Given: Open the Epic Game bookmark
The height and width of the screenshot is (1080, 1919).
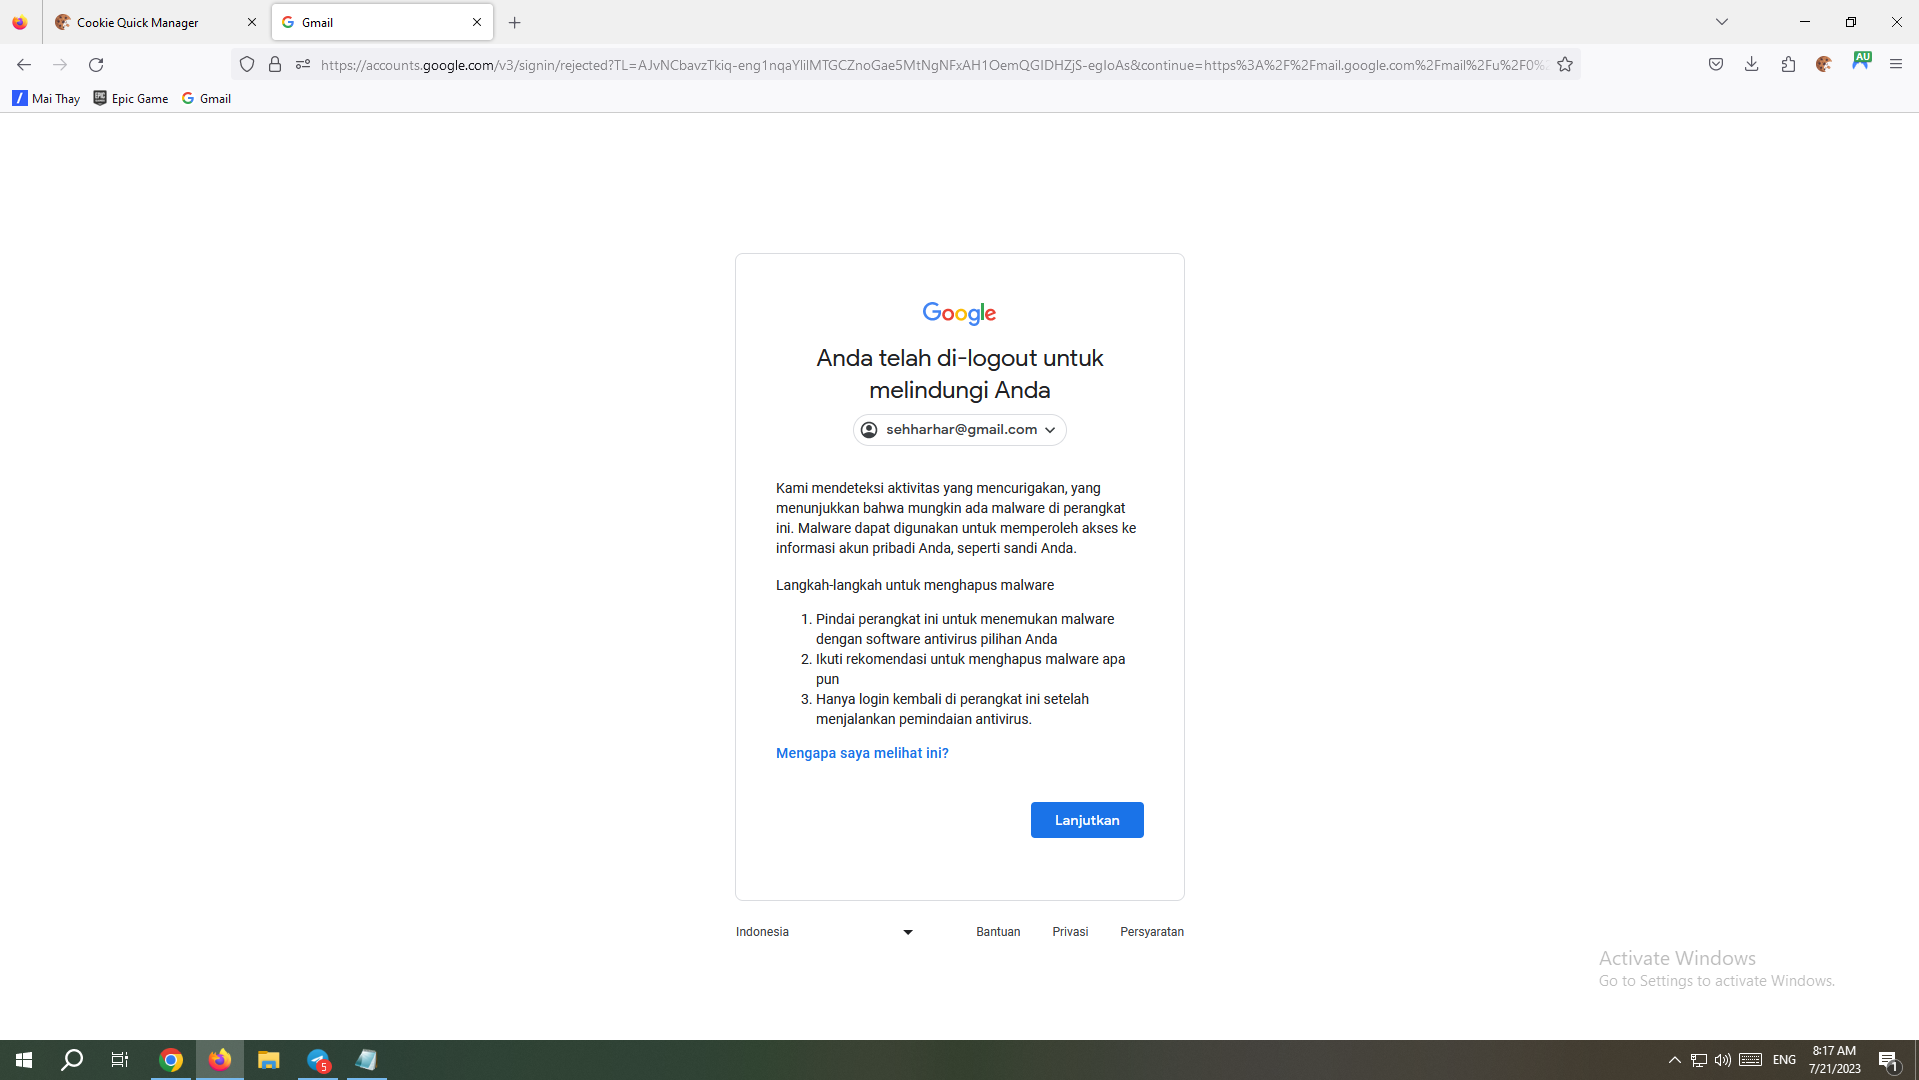Looking at the screenshot, I should (130, 98).
